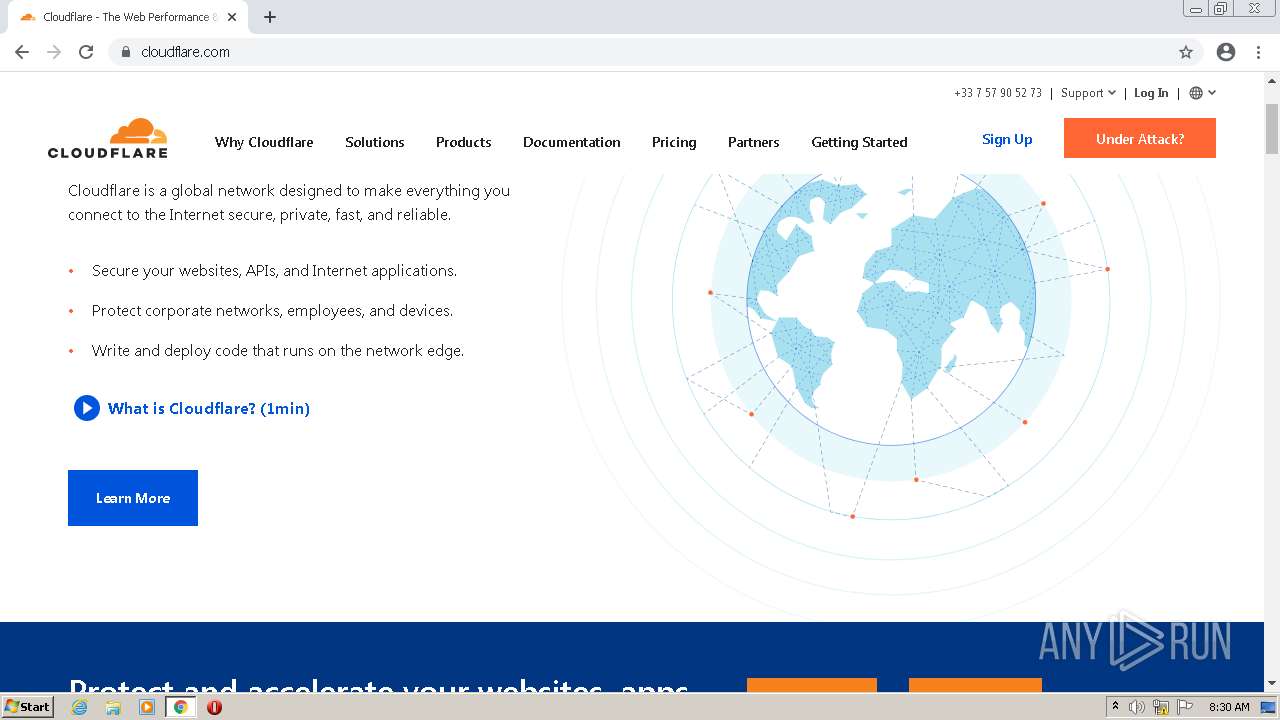Reload the page with the refresh icon
Image resolution: width=1280 pixels, height=720 pixels.
click(x=86, y=52)
